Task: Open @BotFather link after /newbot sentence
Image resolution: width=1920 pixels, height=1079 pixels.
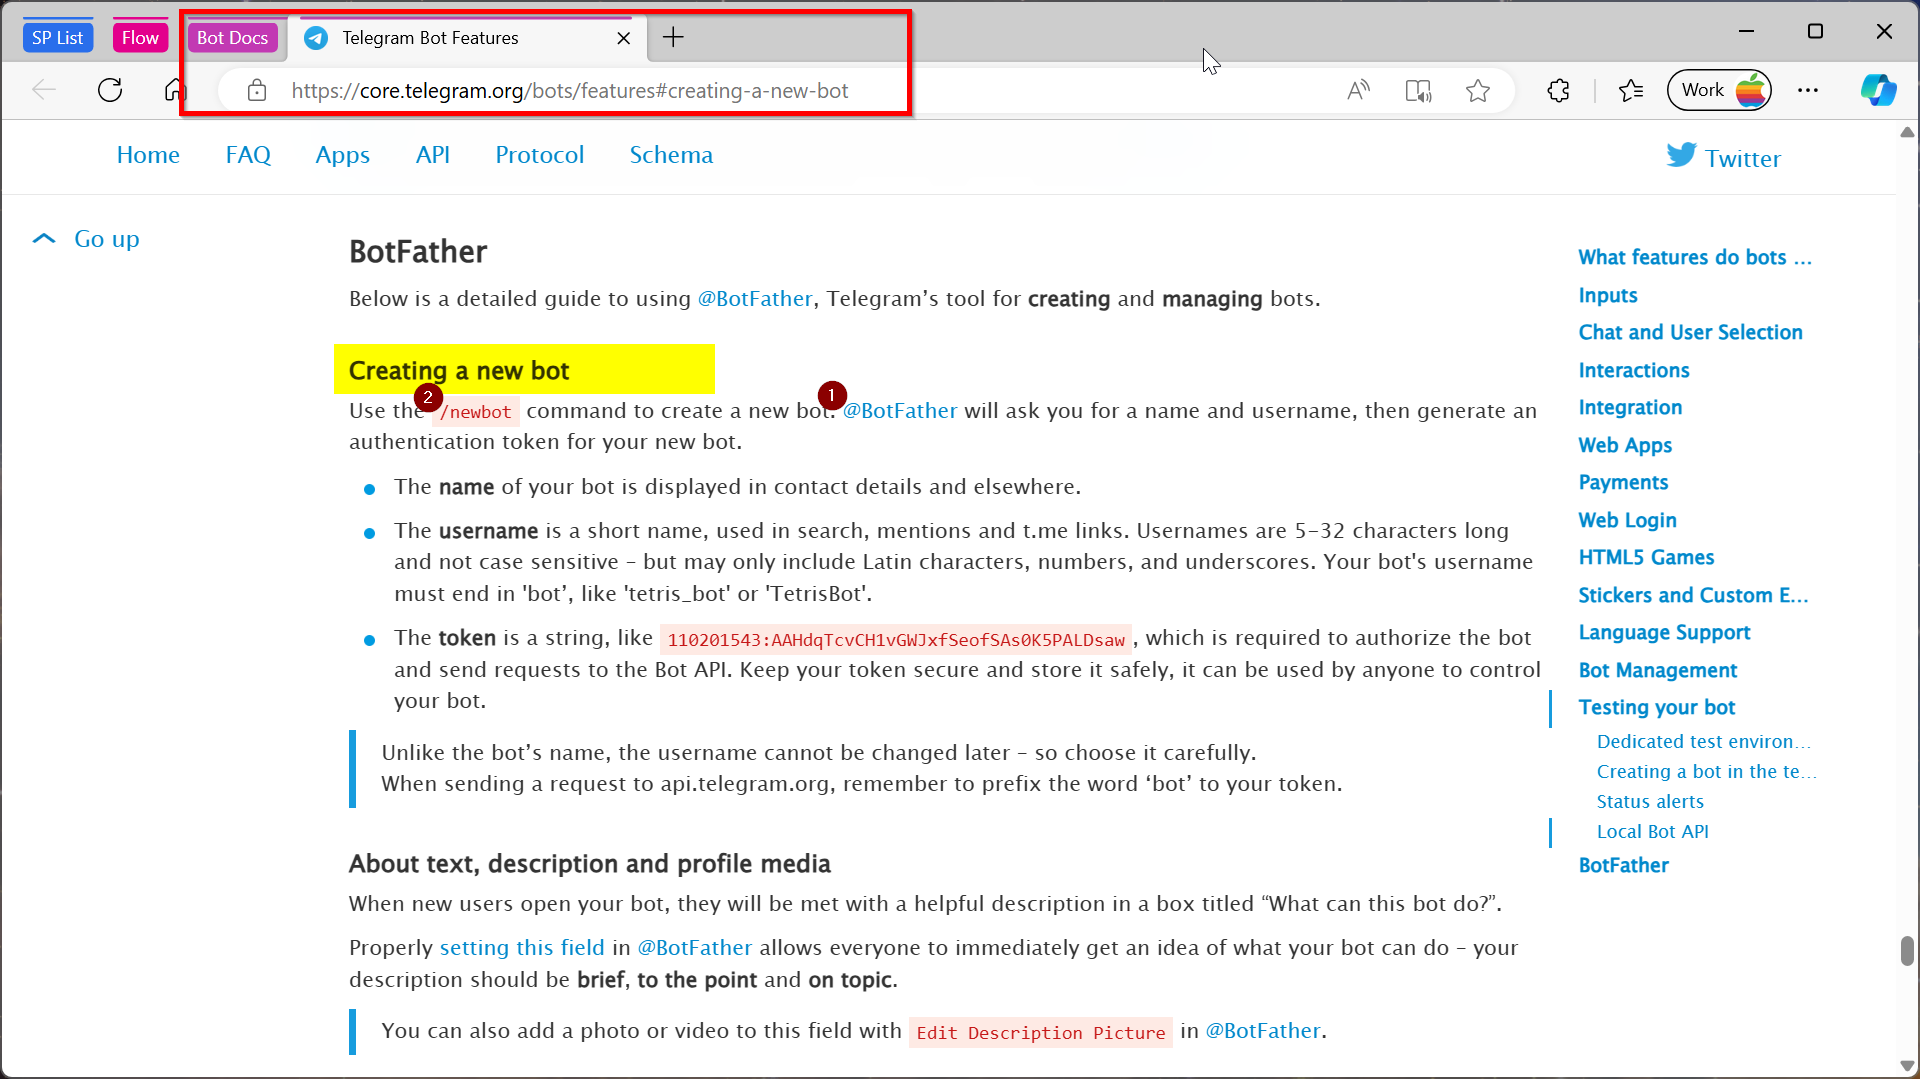Action: pos(899,411)
